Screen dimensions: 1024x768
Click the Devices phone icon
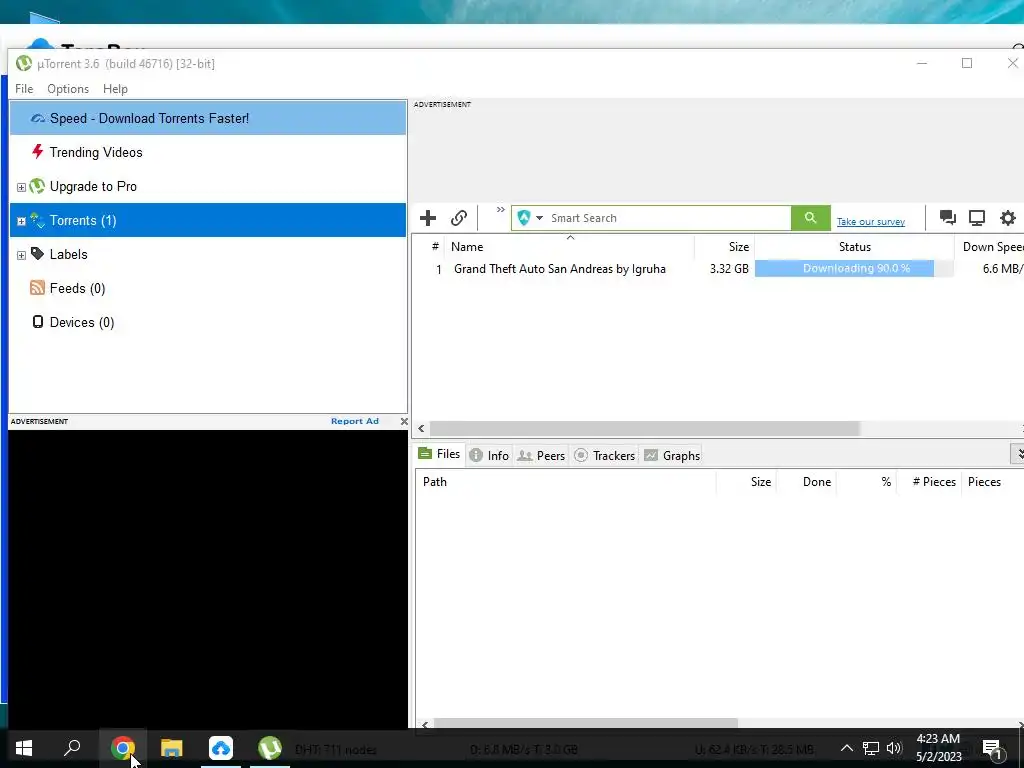(38, 321)
